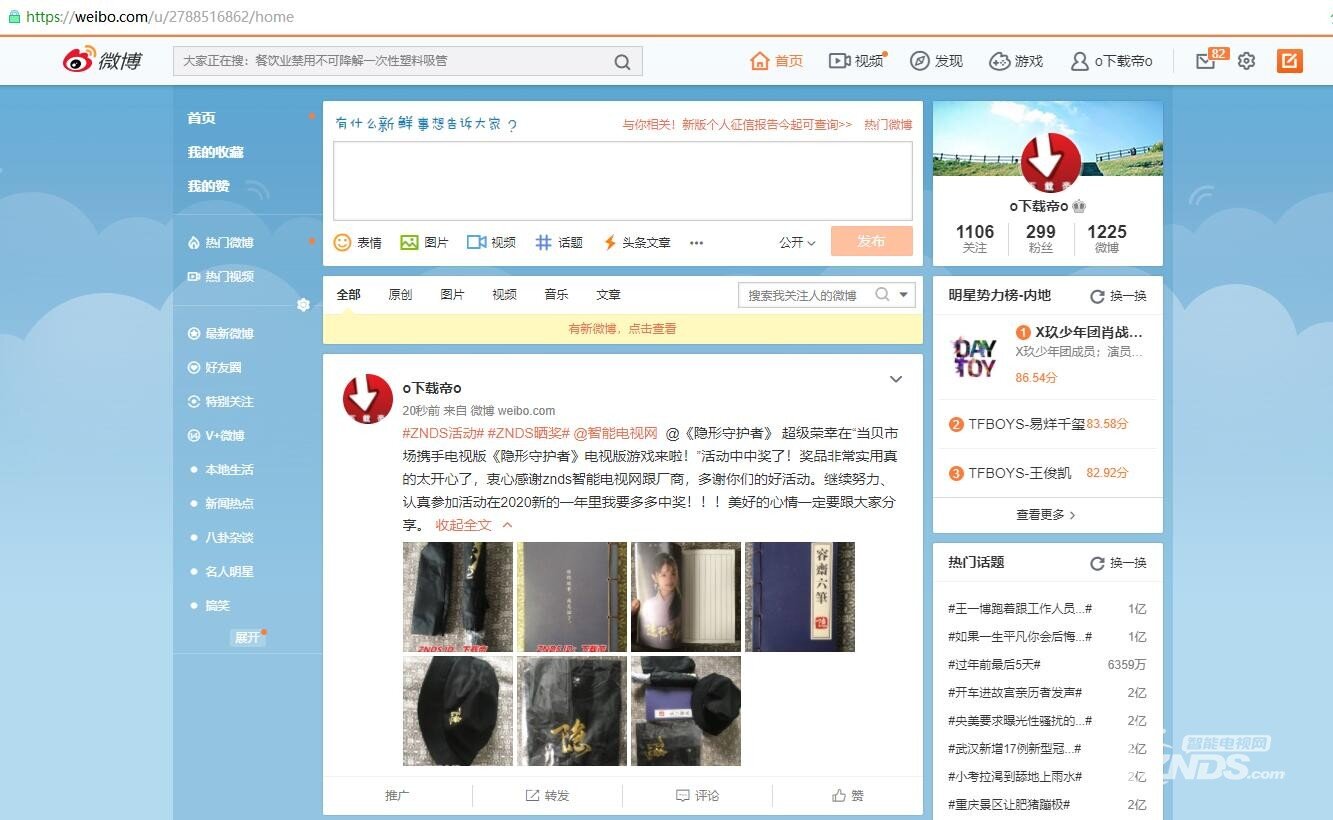This screenshot has height=820, width=1333.
Task: Open V+微博 in left sidebar
Action: point(216,436)
